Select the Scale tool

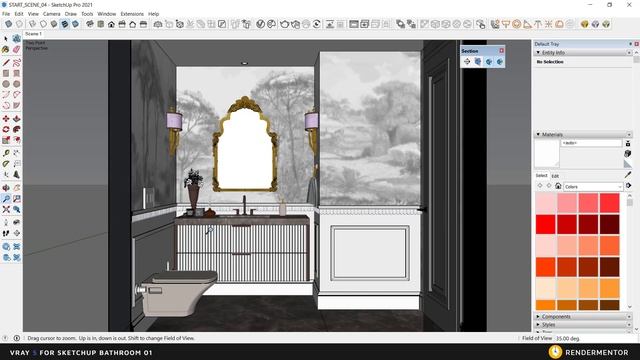[6, 140]
